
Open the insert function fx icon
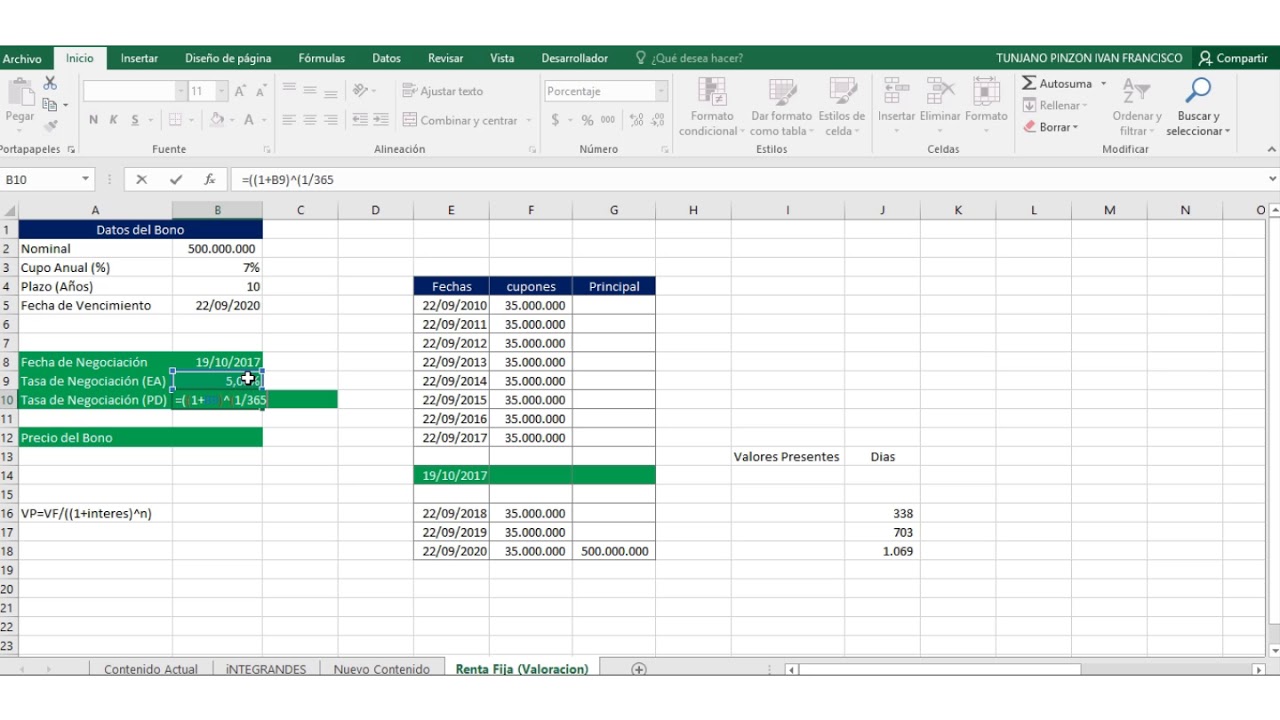click(210, 180)
